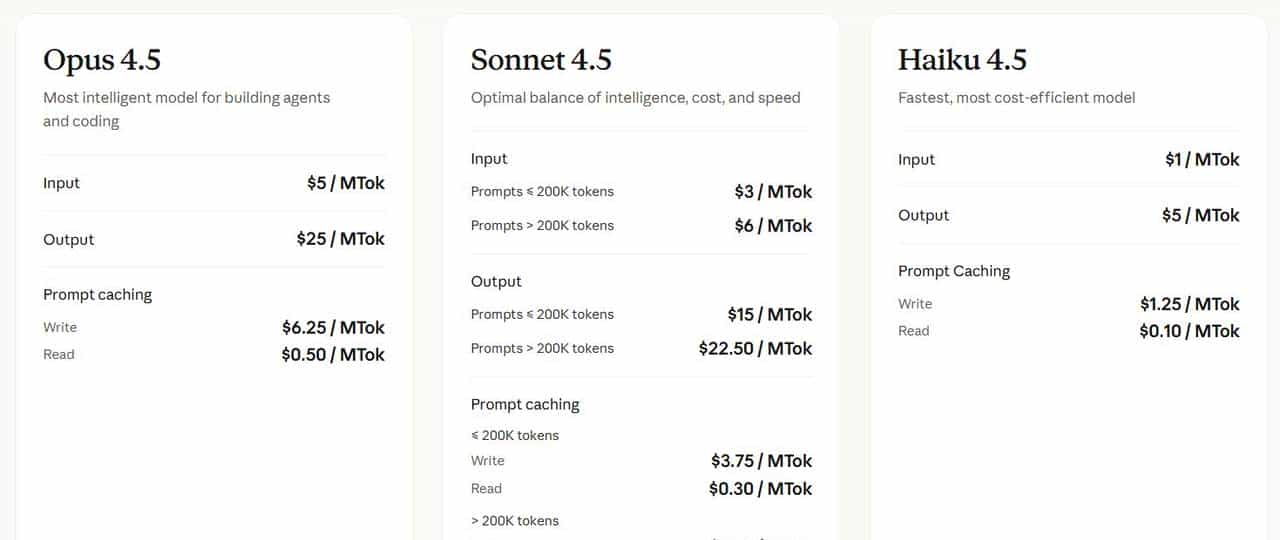Screen dimensions: 1280x540
Task: Click 'Fastest, most cost-efficient model' description text
Action: (x=1016, y=98)
